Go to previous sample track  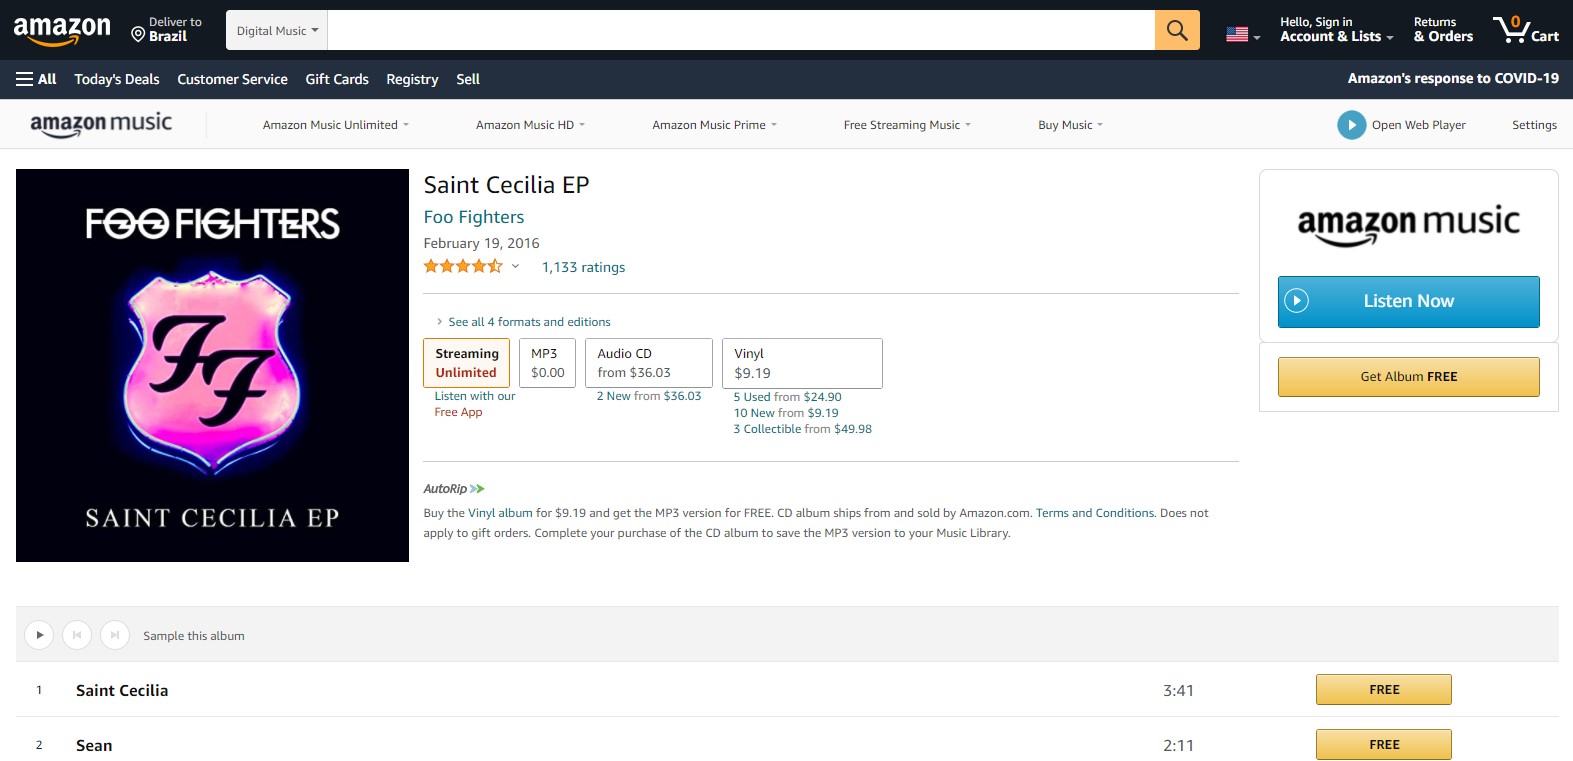click(77, 635)
